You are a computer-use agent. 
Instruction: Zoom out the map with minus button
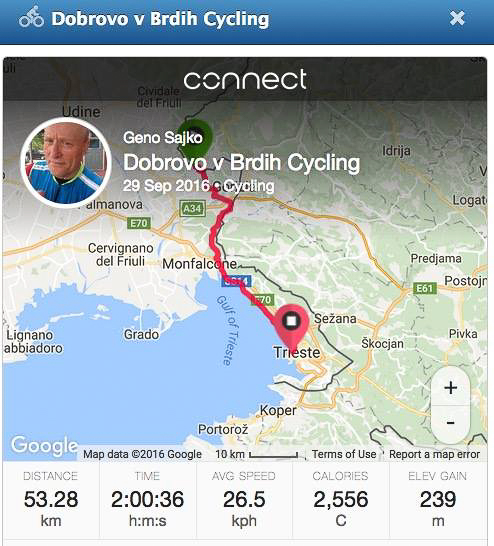[x=450, y=422]
